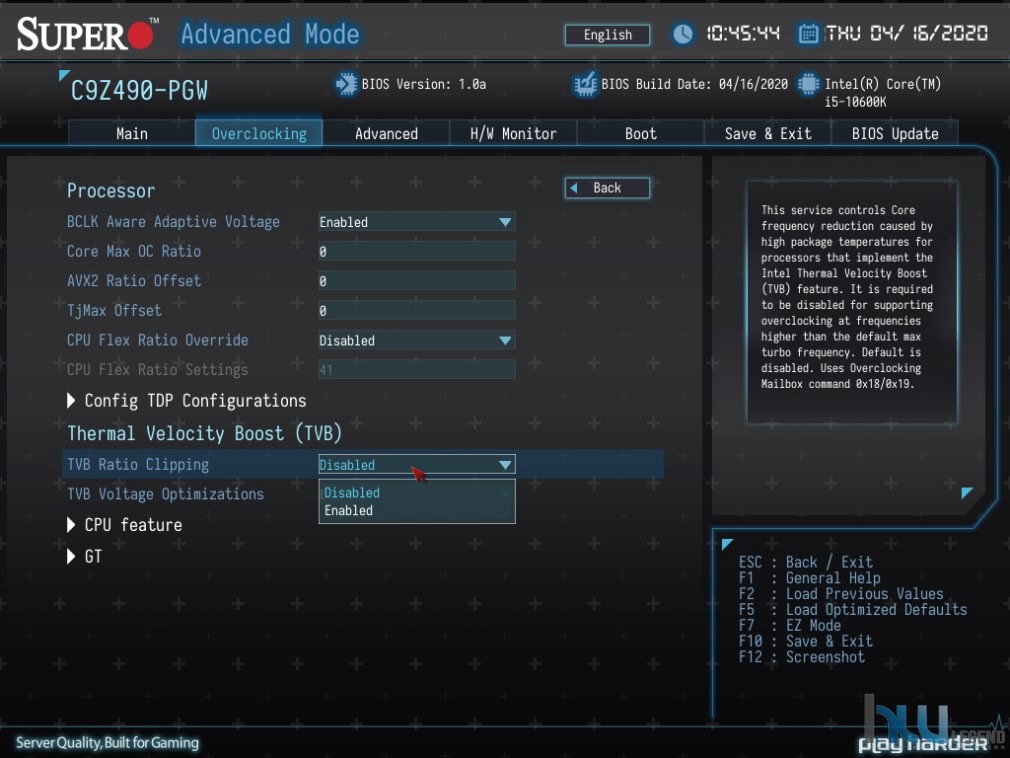Expand Config TDP Configurations submenu
Image resolution: width=1010 pixels, height=758 pixels.
187,401
